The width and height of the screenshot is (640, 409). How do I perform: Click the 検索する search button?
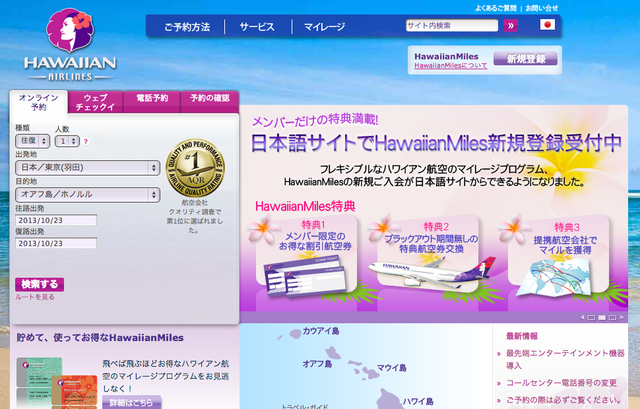40,284
